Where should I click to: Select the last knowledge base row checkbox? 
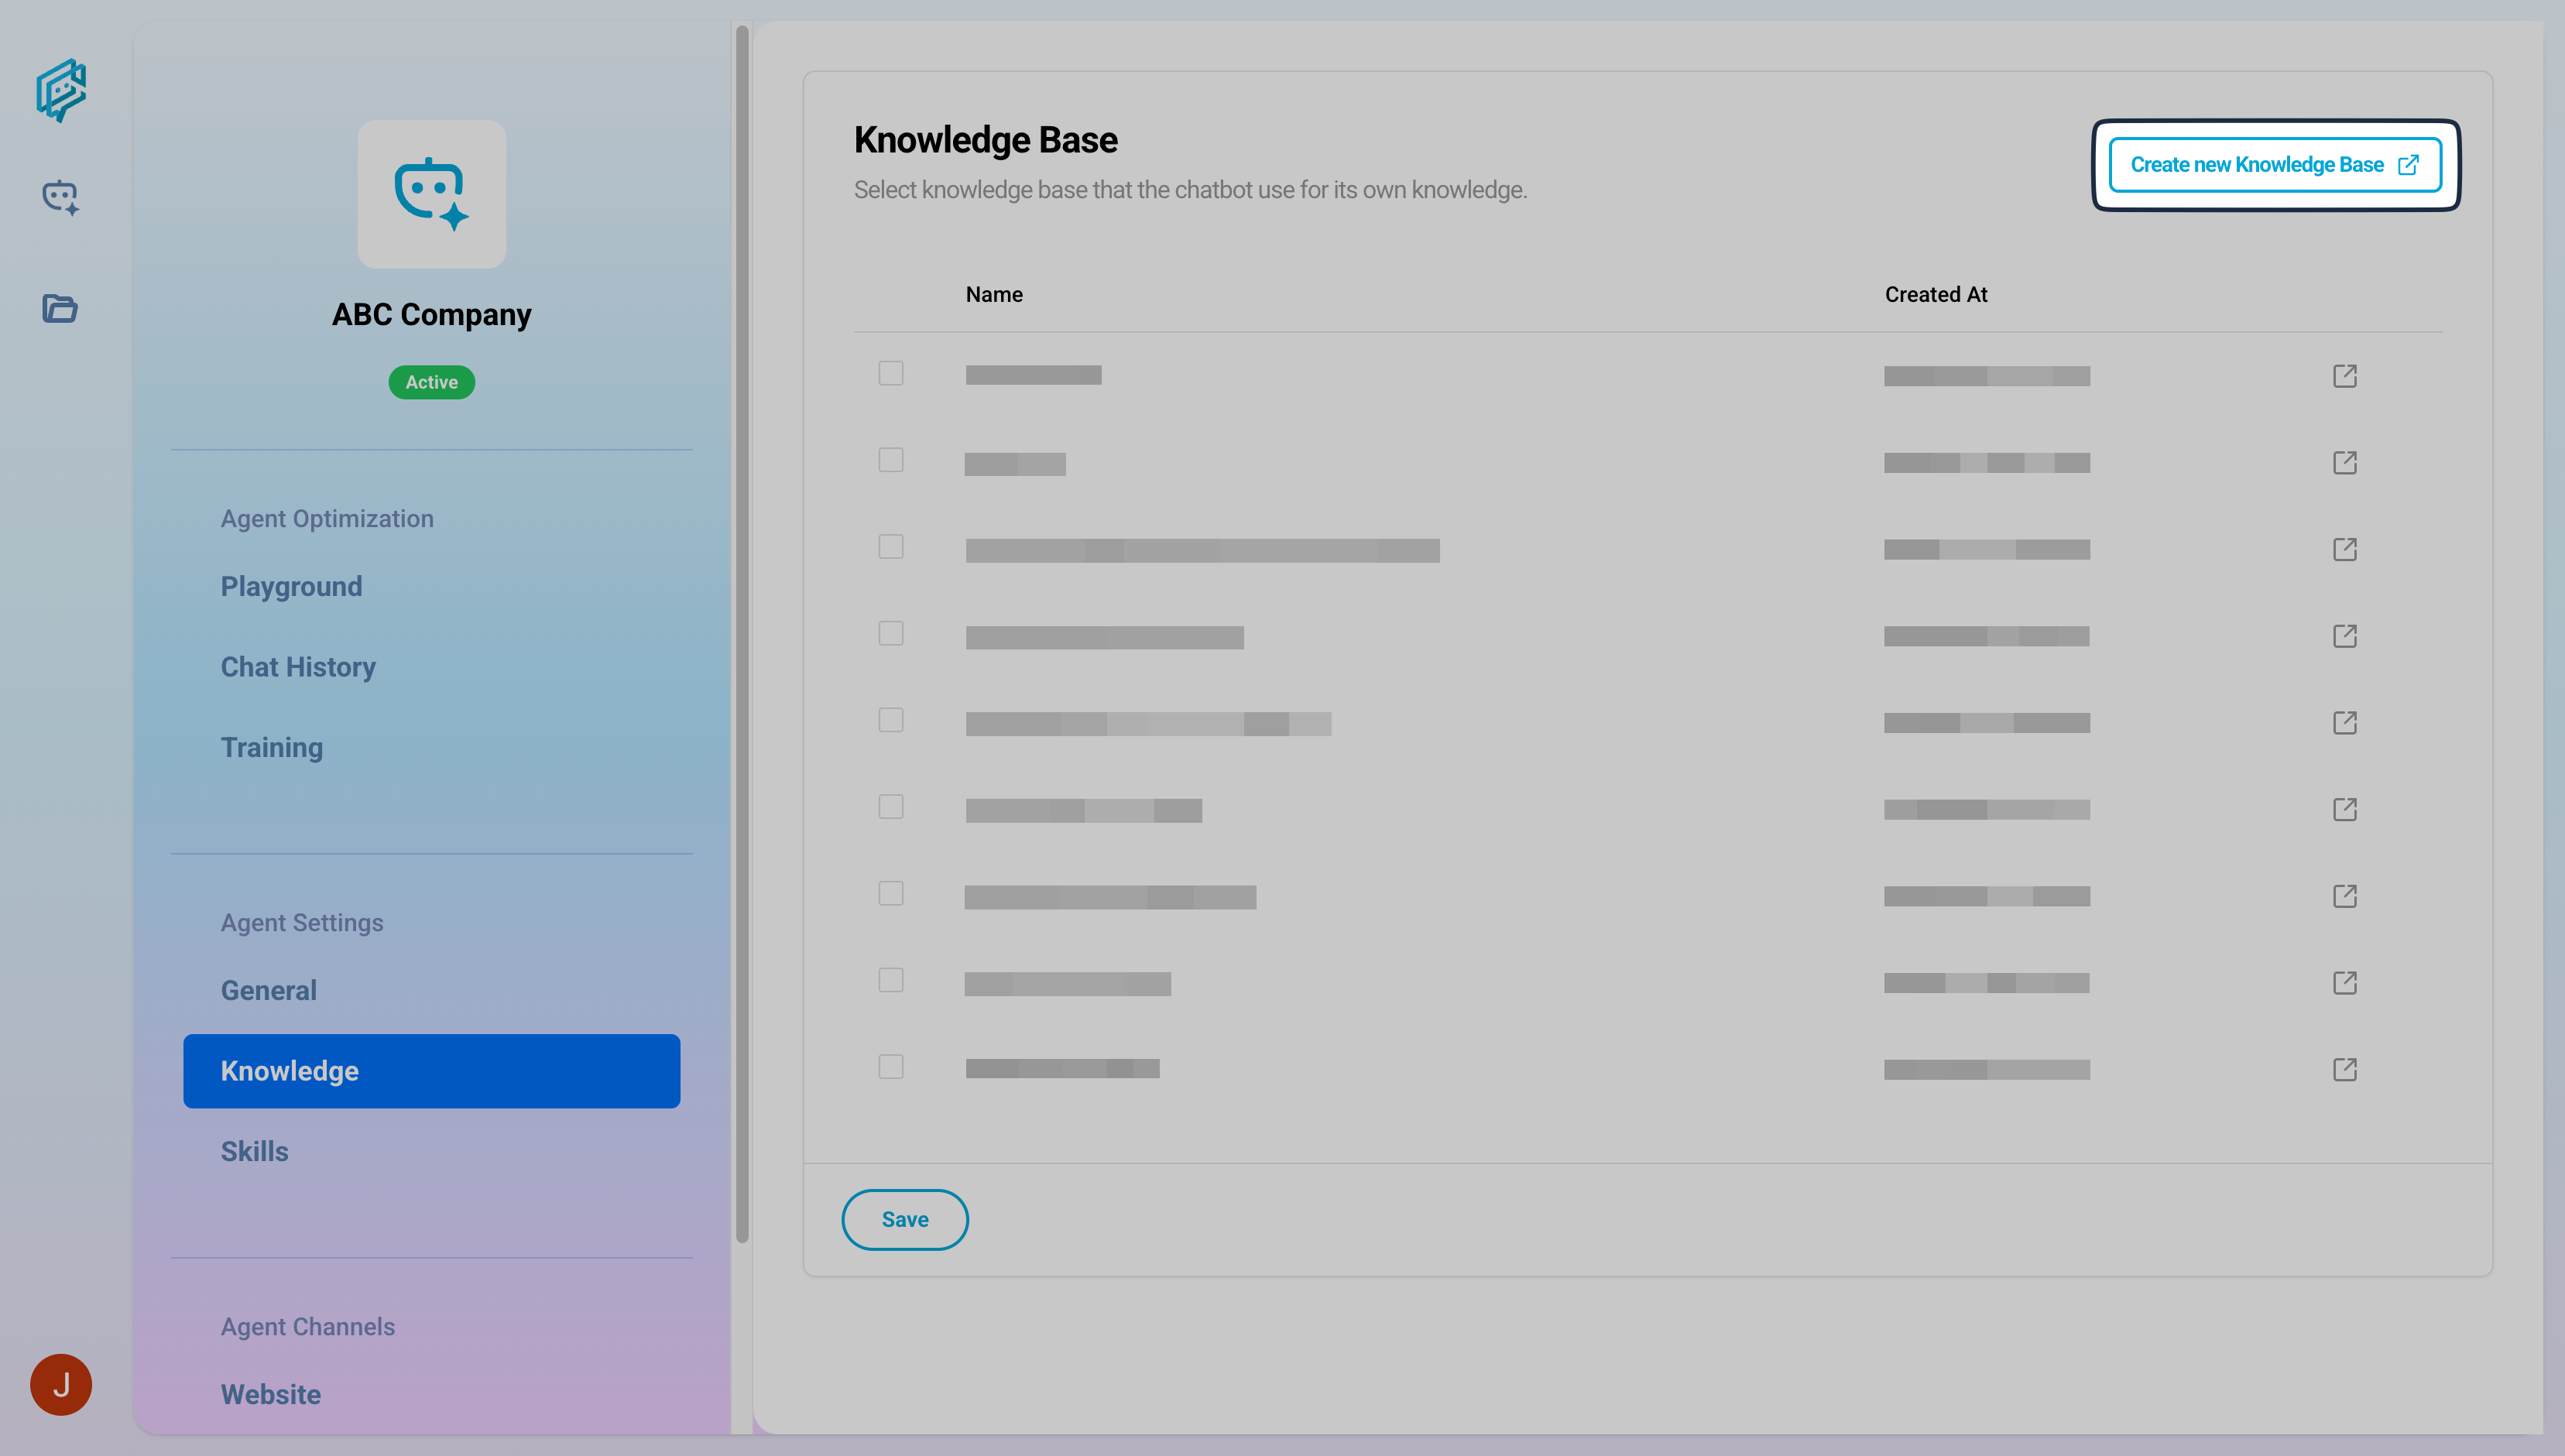pyautogui.click(x=891, y=1067)
